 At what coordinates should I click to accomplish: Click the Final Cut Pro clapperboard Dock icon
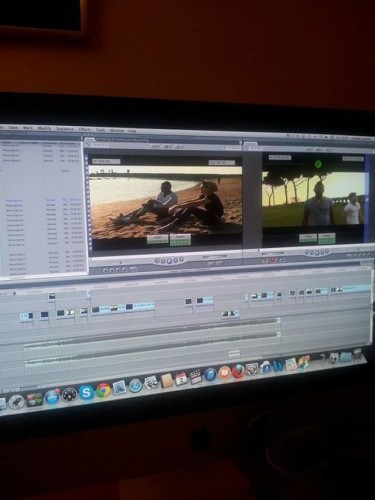click(x=195, y=377)
